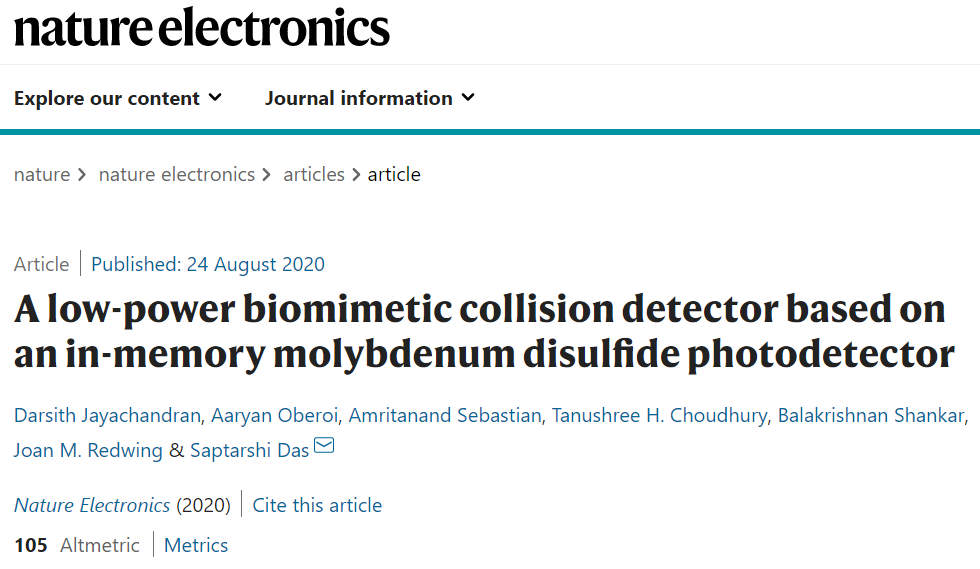Screen dimensions: 980x569
Task: Open the article Metrics page
Action: [x=196, y=545]
